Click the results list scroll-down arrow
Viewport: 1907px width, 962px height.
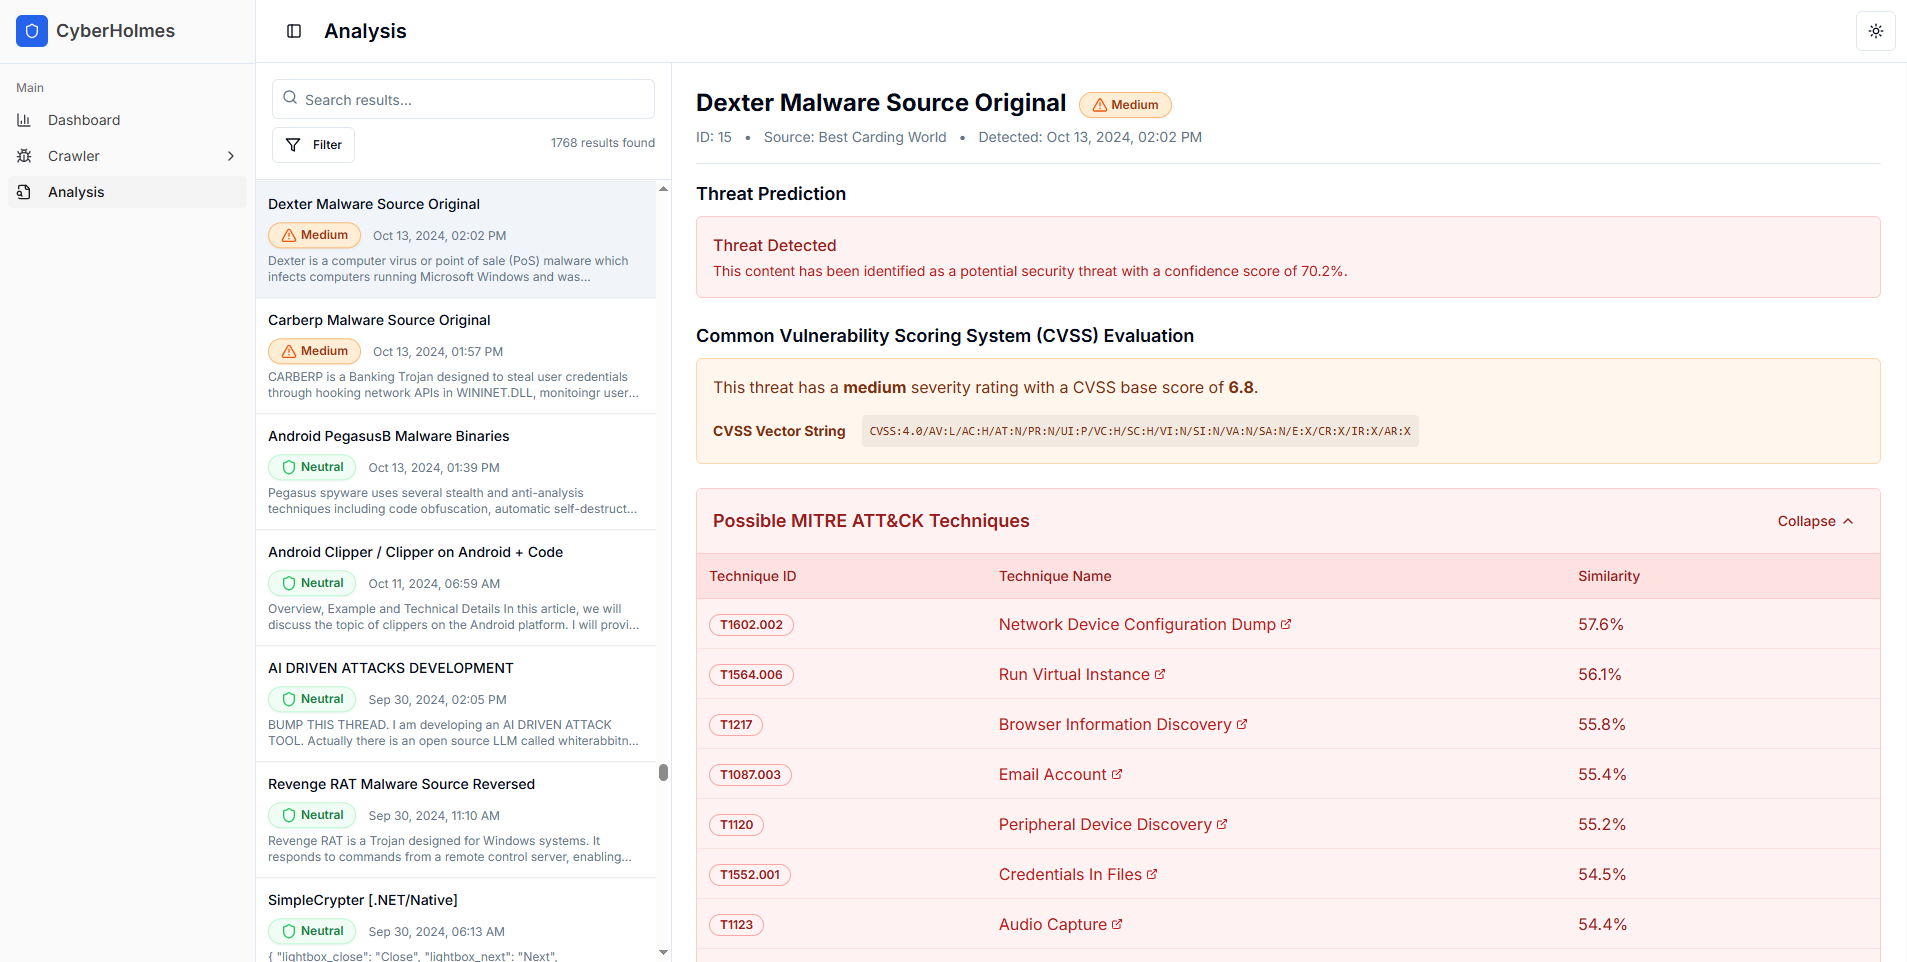click(663, 953)
